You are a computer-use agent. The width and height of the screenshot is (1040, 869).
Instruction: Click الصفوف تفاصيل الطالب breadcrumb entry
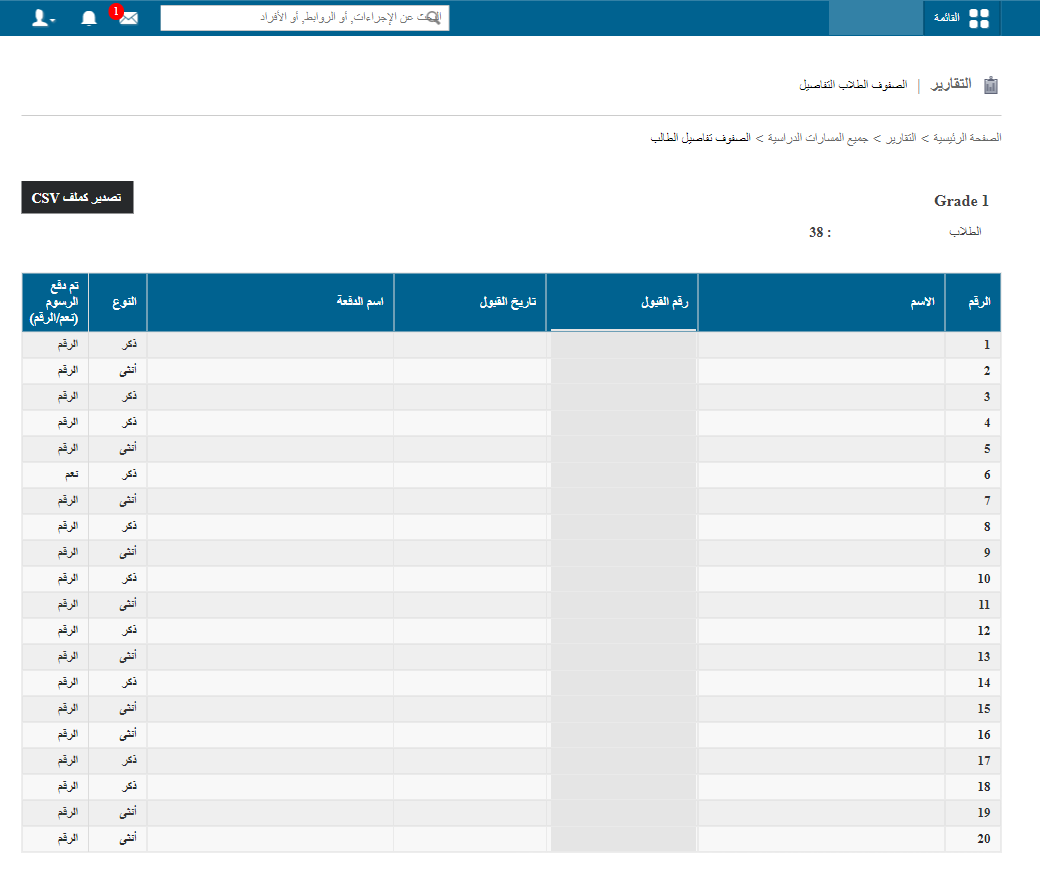[x=700, y=138]
